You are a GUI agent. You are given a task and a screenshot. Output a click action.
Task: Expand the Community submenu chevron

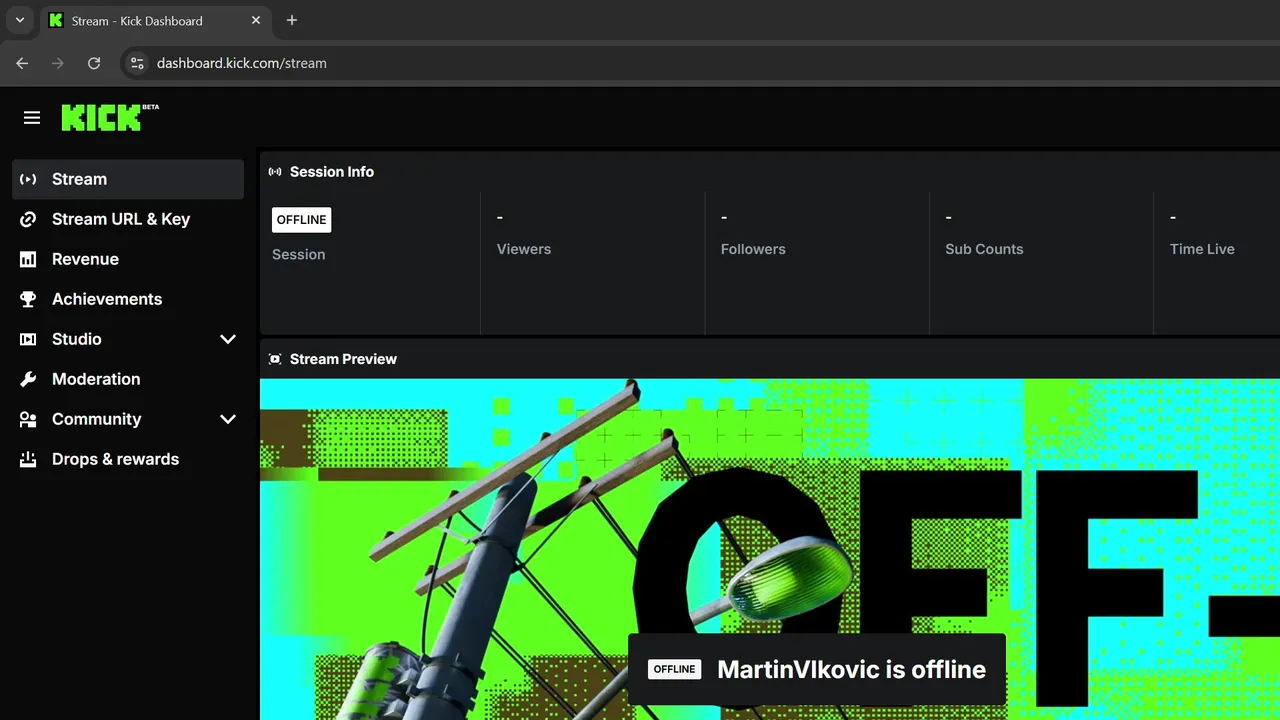point(228,419)
